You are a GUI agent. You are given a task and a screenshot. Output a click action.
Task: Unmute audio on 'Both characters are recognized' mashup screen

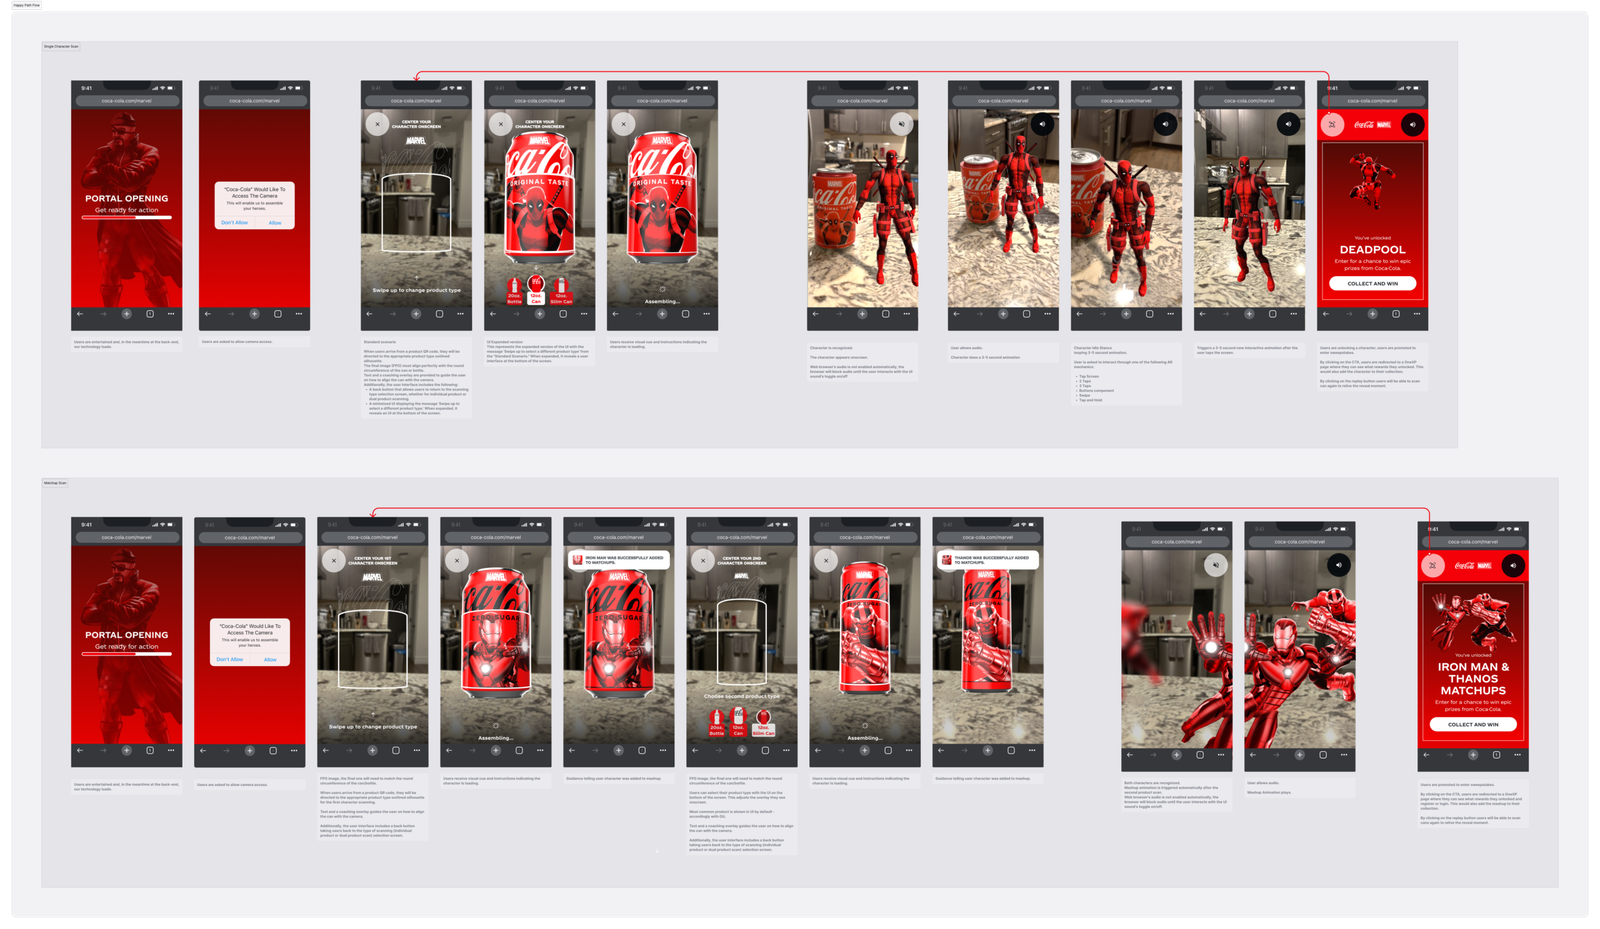click(1215, 565)
